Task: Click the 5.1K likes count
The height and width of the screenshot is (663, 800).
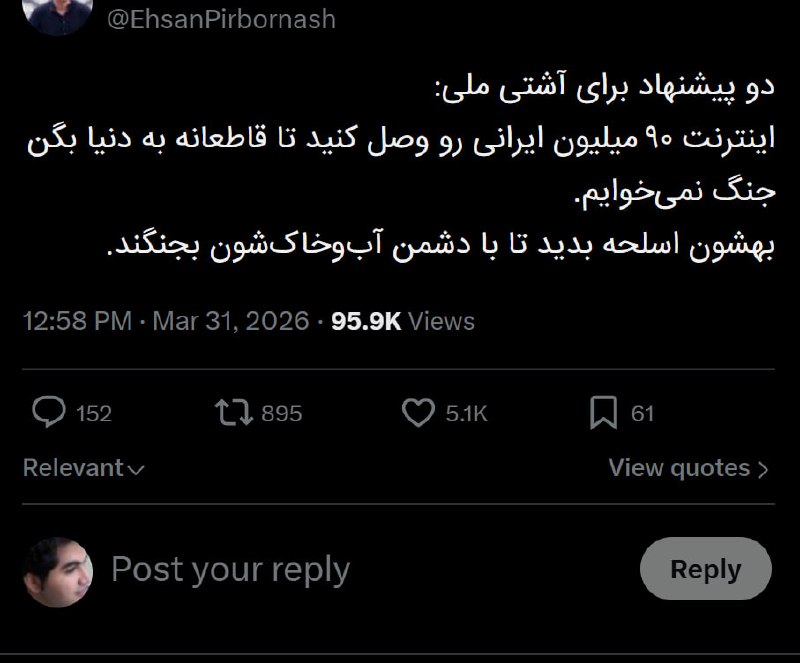Action: click(466, 413)
